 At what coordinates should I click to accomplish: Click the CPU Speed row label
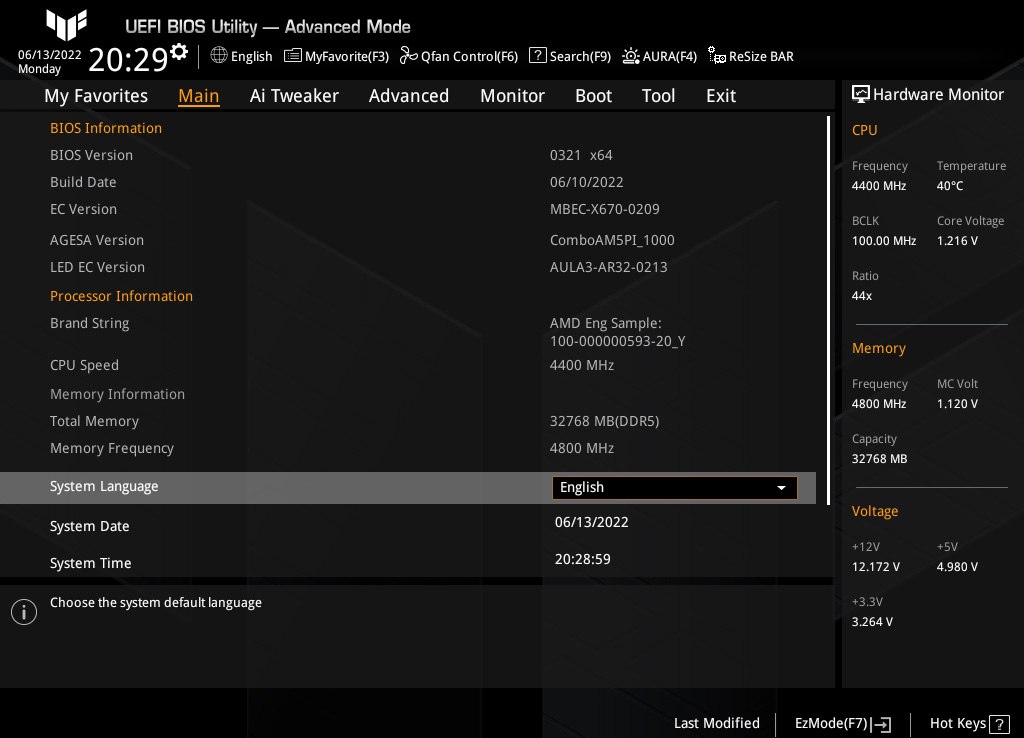(x=84, y=365)
